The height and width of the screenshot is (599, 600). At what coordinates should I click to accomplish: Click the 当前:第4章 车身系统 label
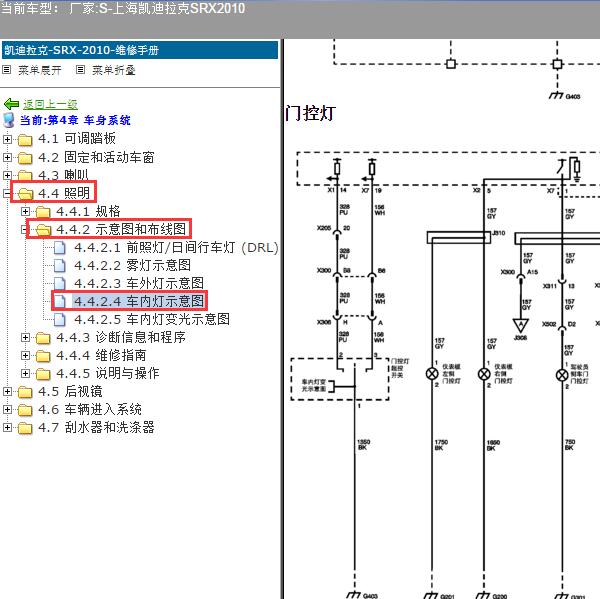pos(75,120)
